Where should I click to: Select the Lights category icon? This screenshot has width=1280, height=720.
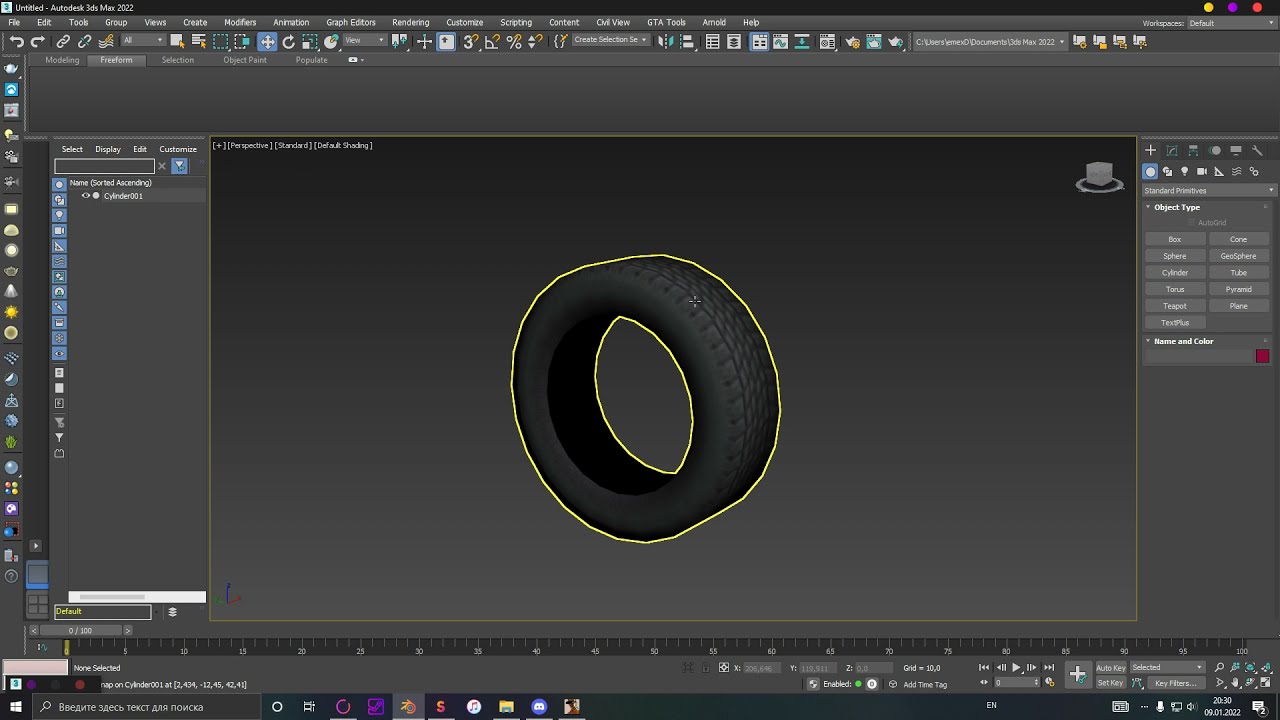[x=1184, y=171]
